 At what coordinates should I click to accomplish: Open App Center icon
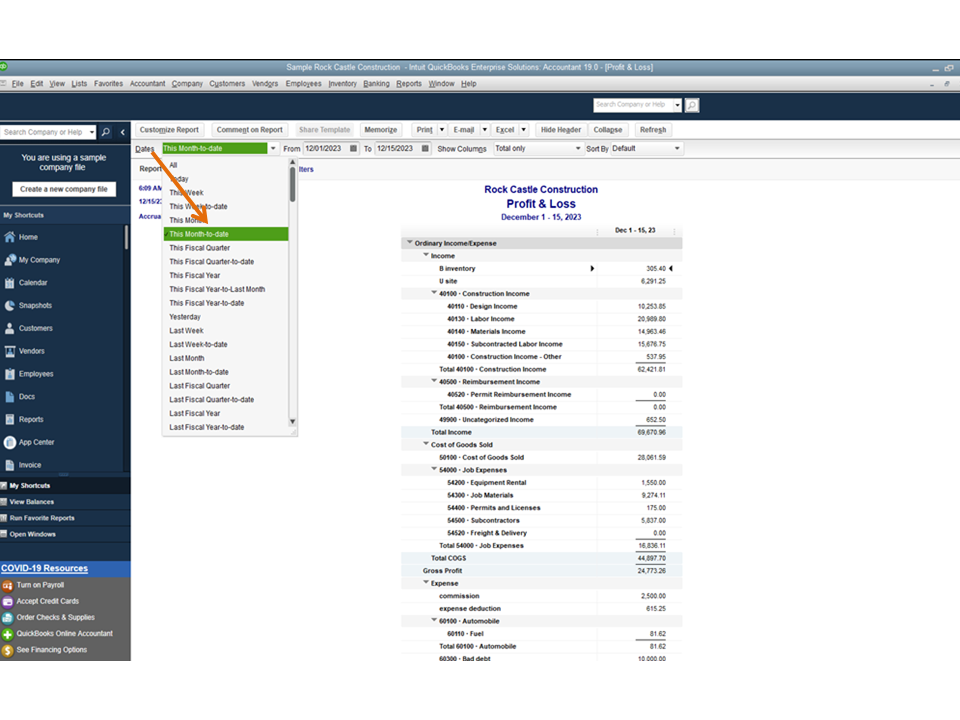[10, 442]
